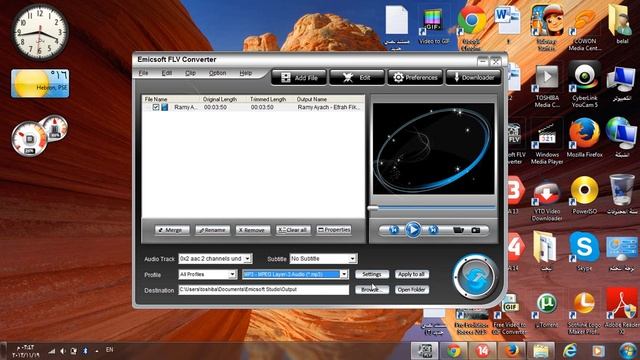The width and height of the screenshot is (640, 360).
Task: Open the Preferences gear button
Action: click(415, 77)
